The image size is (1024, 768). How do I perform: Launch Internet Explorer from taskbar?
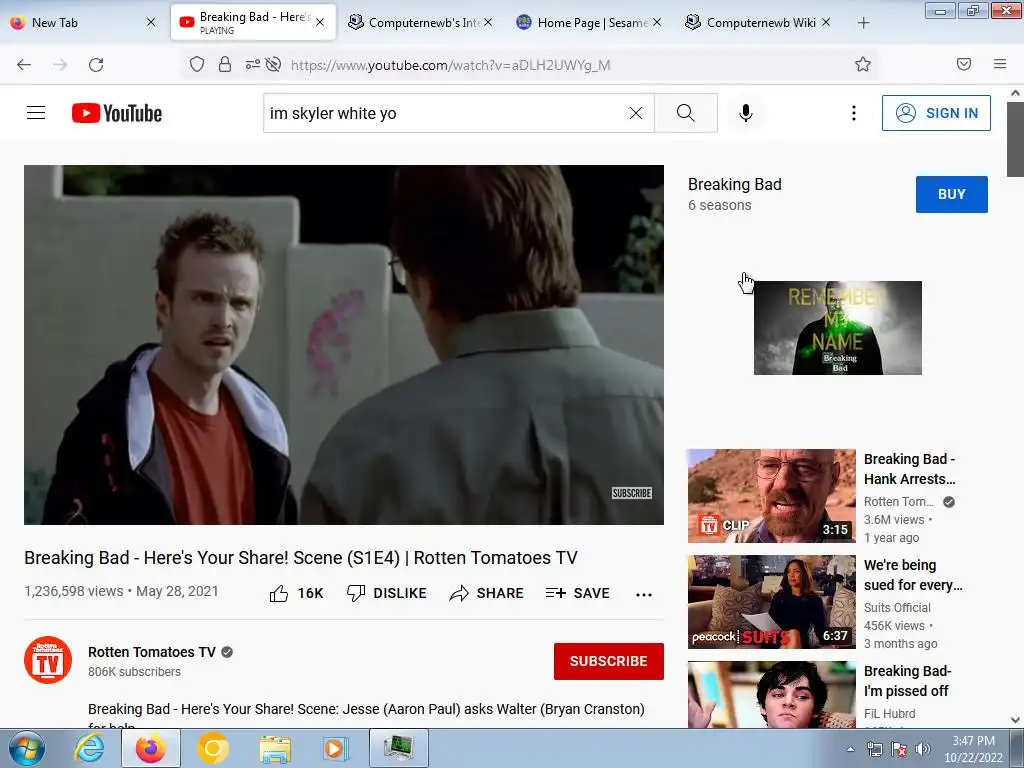89,748
